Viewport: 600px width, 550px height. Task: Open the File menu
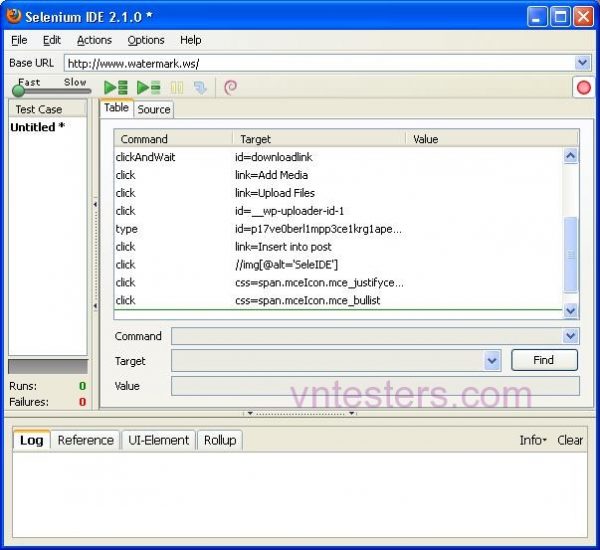(x=19, y=40)
